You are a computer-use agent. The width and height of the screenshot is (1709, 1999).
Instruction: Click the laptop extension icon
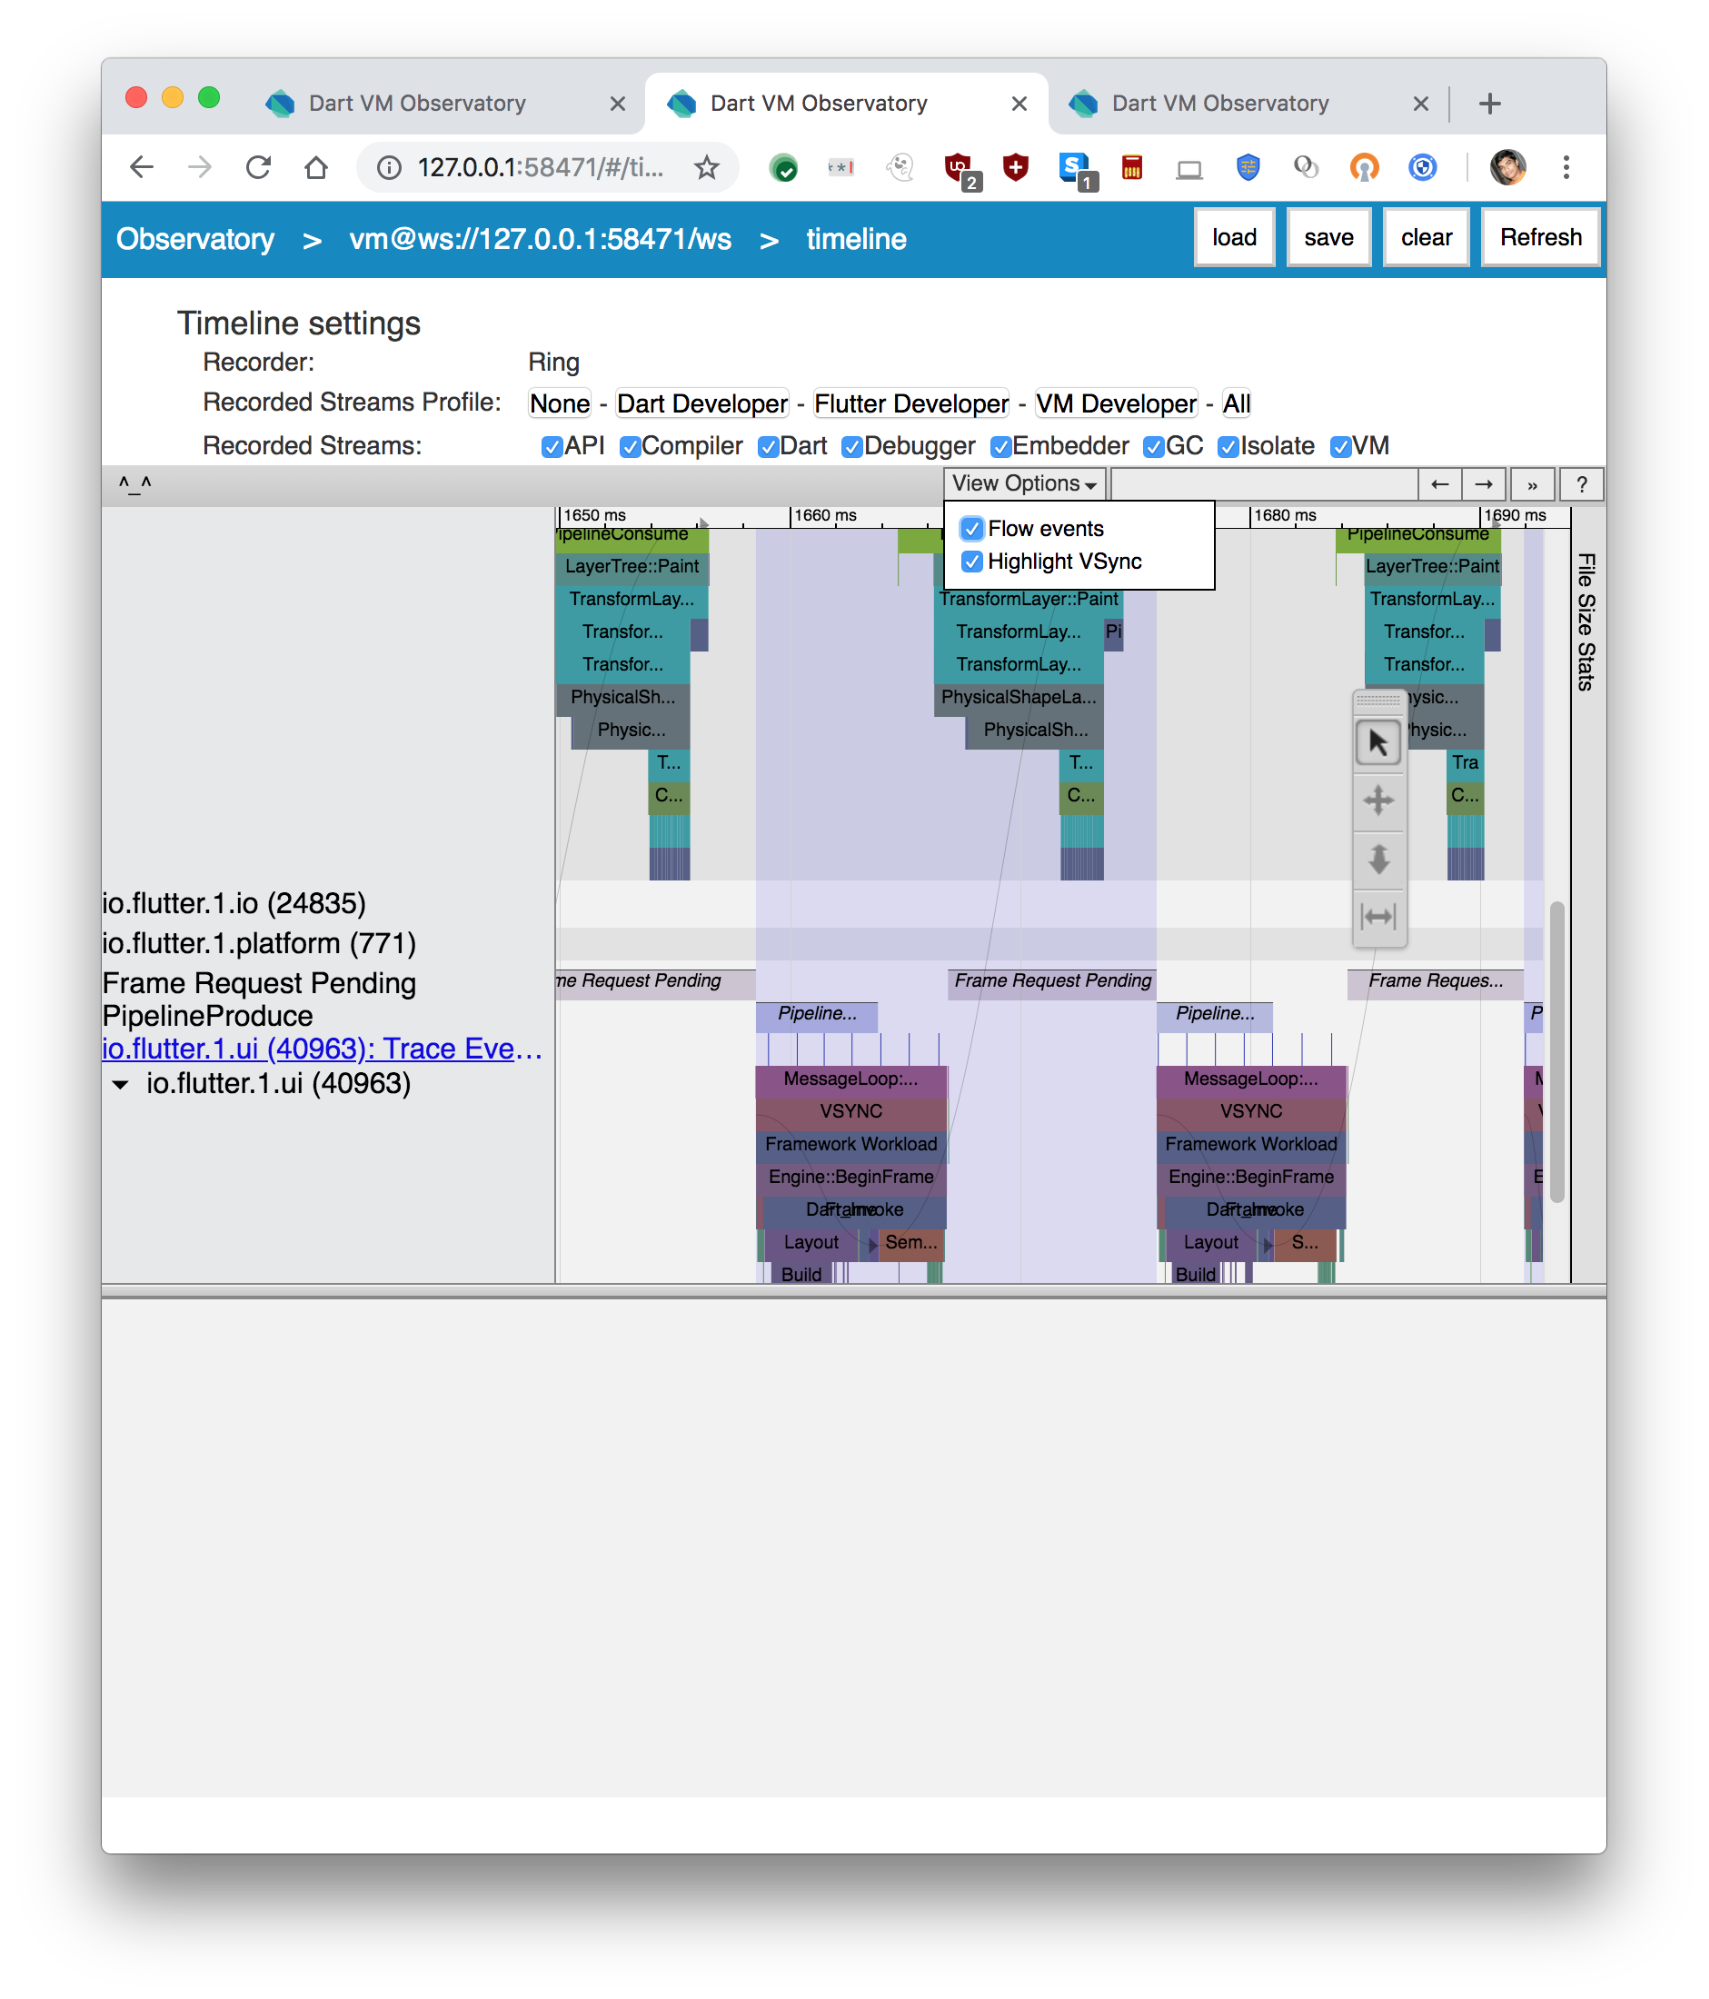pos(1189,169)
